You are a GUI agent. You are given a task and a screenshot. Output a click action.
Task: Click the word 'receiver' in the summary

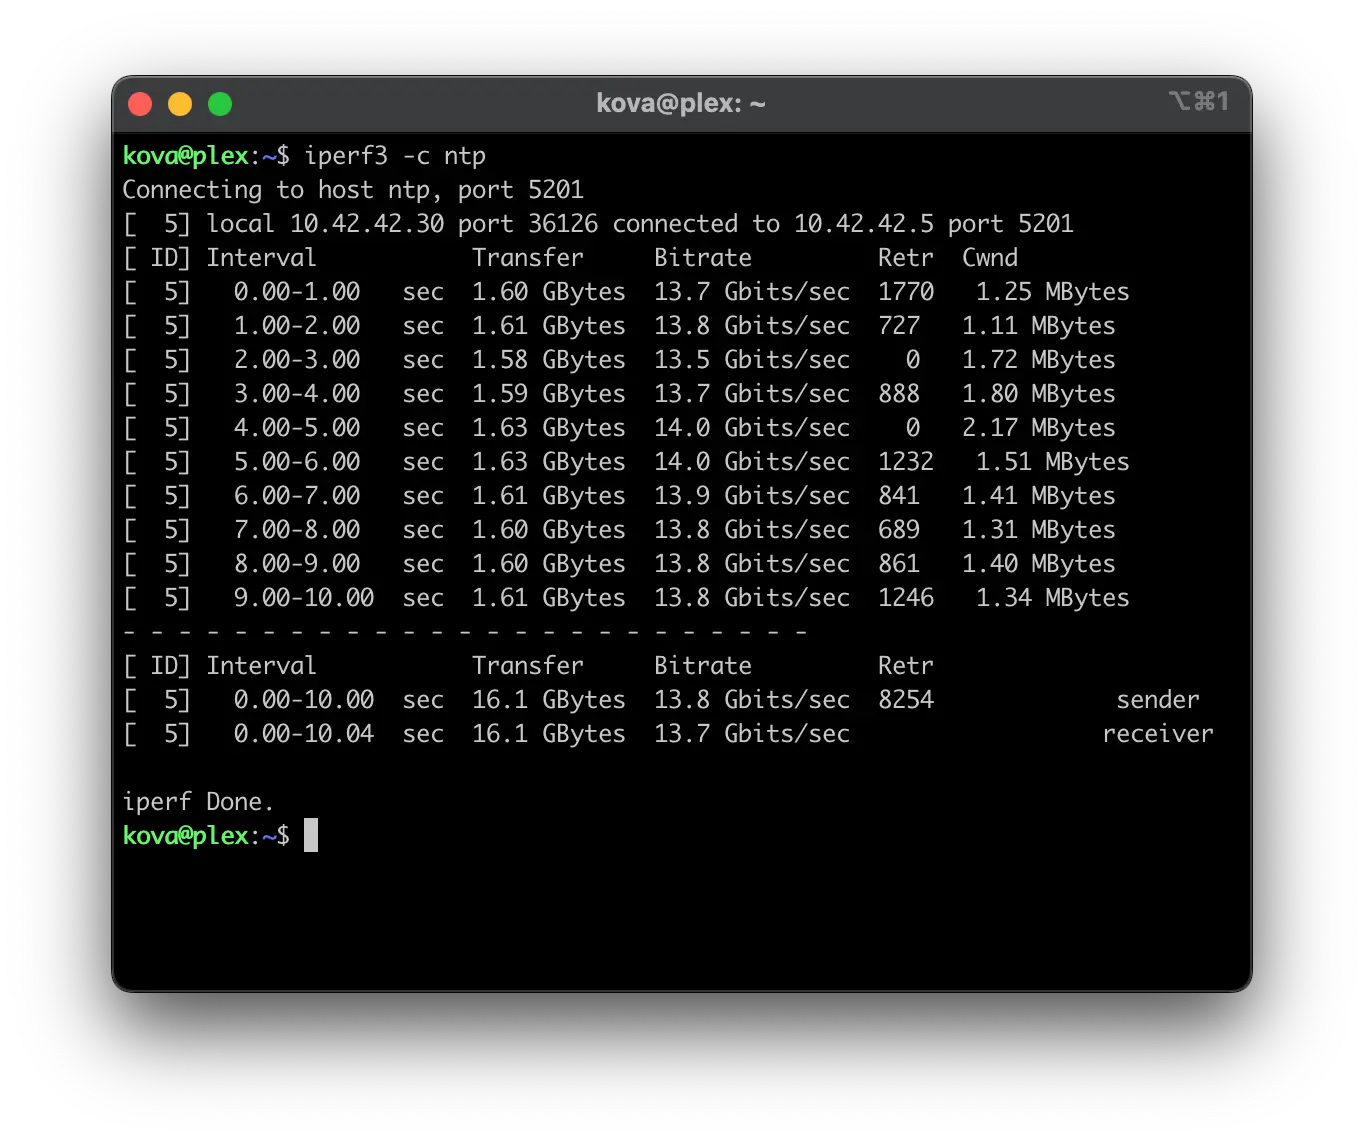(x=1157, y=734)
